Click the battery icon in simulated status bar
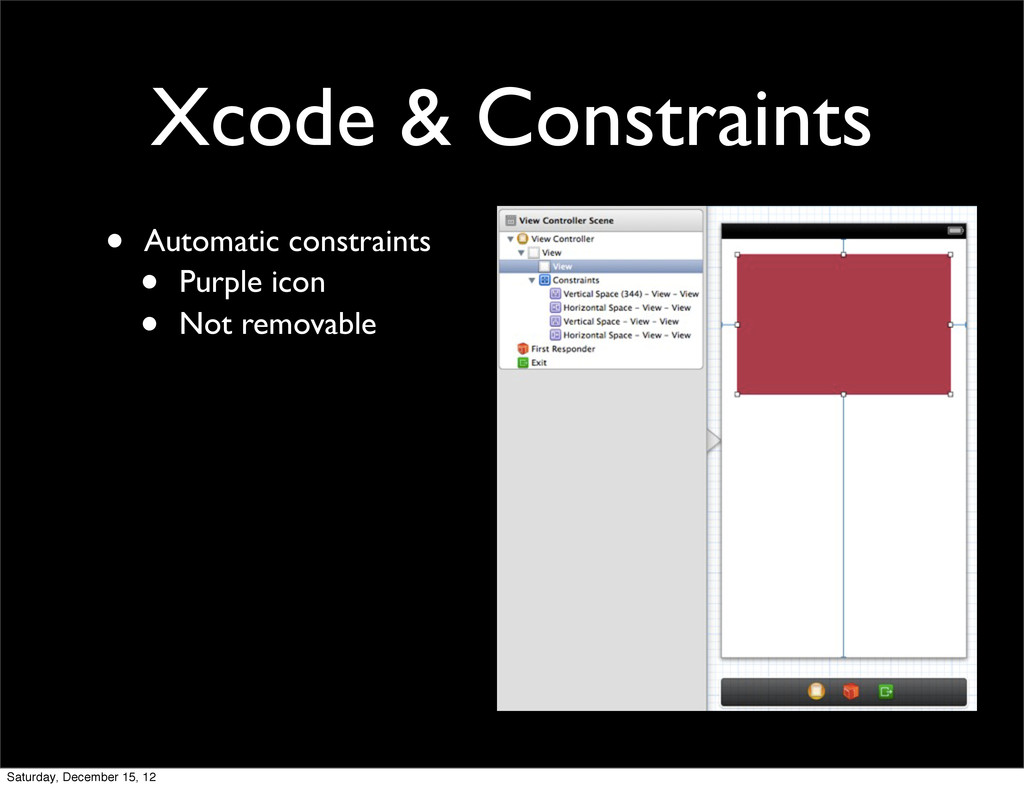Viewport: 1024px width, 788px height. point(955,230)
